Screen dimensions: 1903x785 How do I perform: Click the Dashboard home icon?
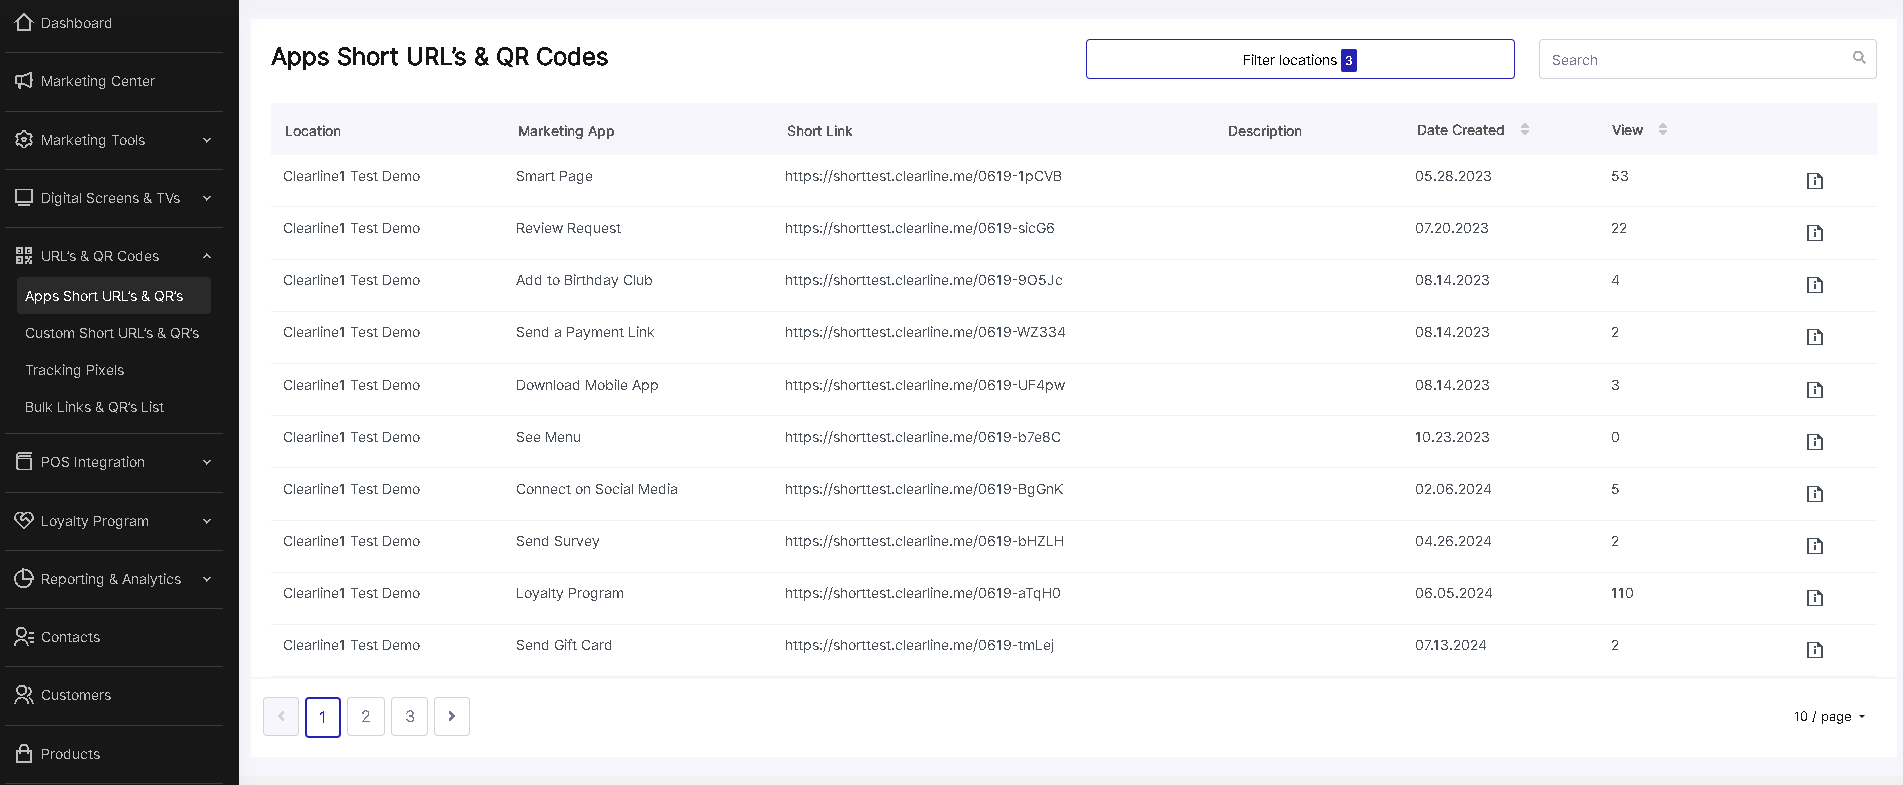(x=24, y=22)
